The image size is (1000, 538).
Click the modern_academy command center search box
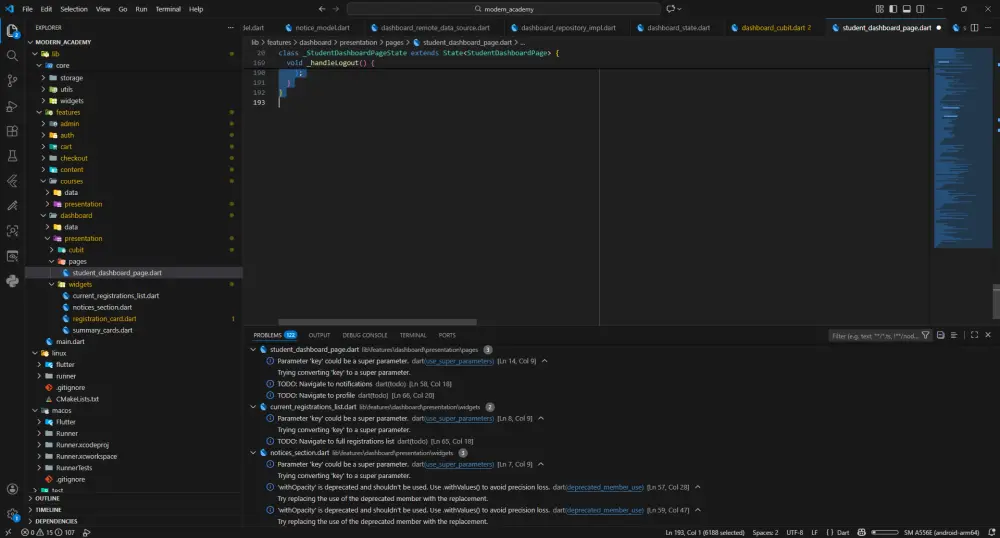click(x=504, y=9)
